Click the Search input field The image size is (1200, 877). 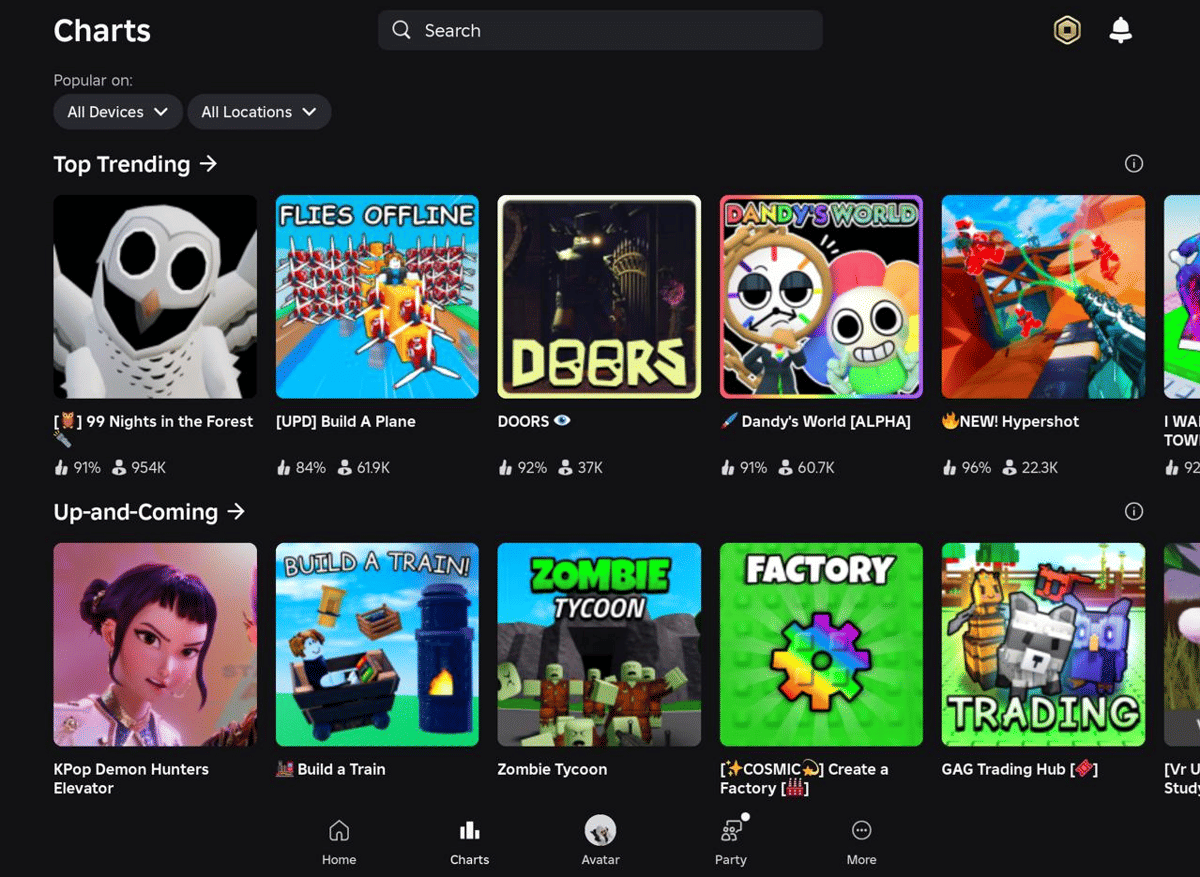(600, 30)
